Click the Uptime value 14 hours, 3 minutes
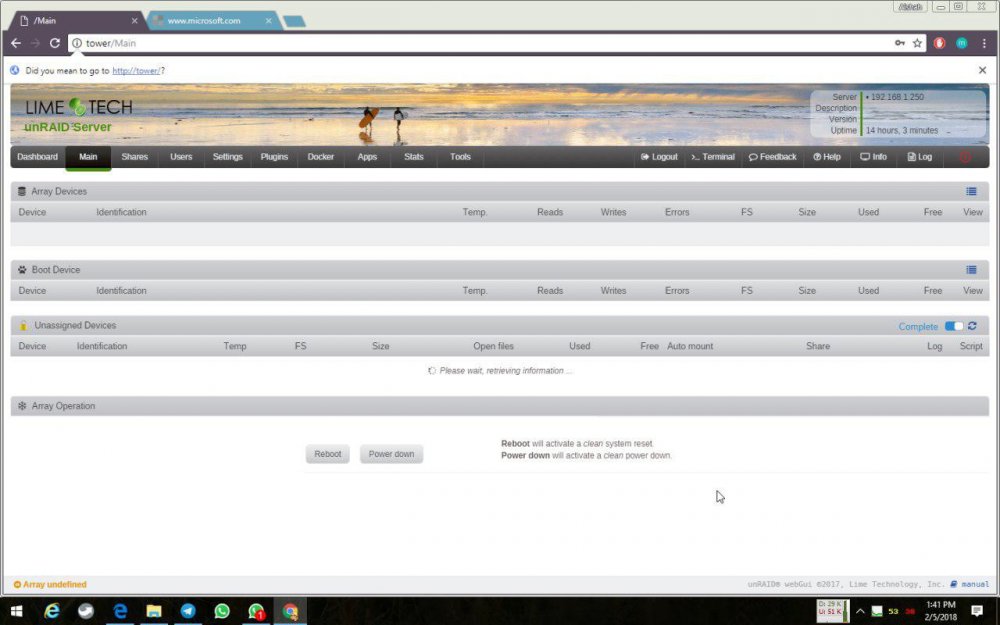This screenshot has height=625, width=1000. click(902, 130)
